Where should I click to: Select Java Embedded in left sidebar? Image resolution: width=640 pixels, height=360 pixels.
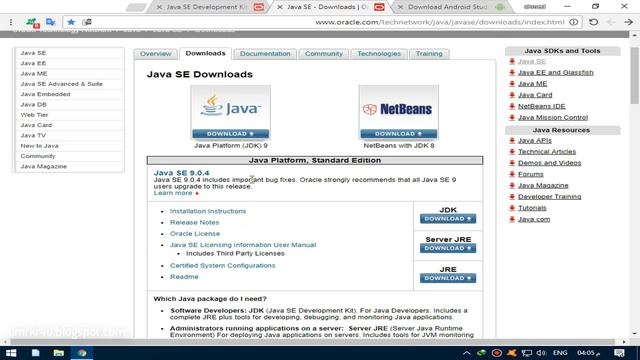pos(69,94)
